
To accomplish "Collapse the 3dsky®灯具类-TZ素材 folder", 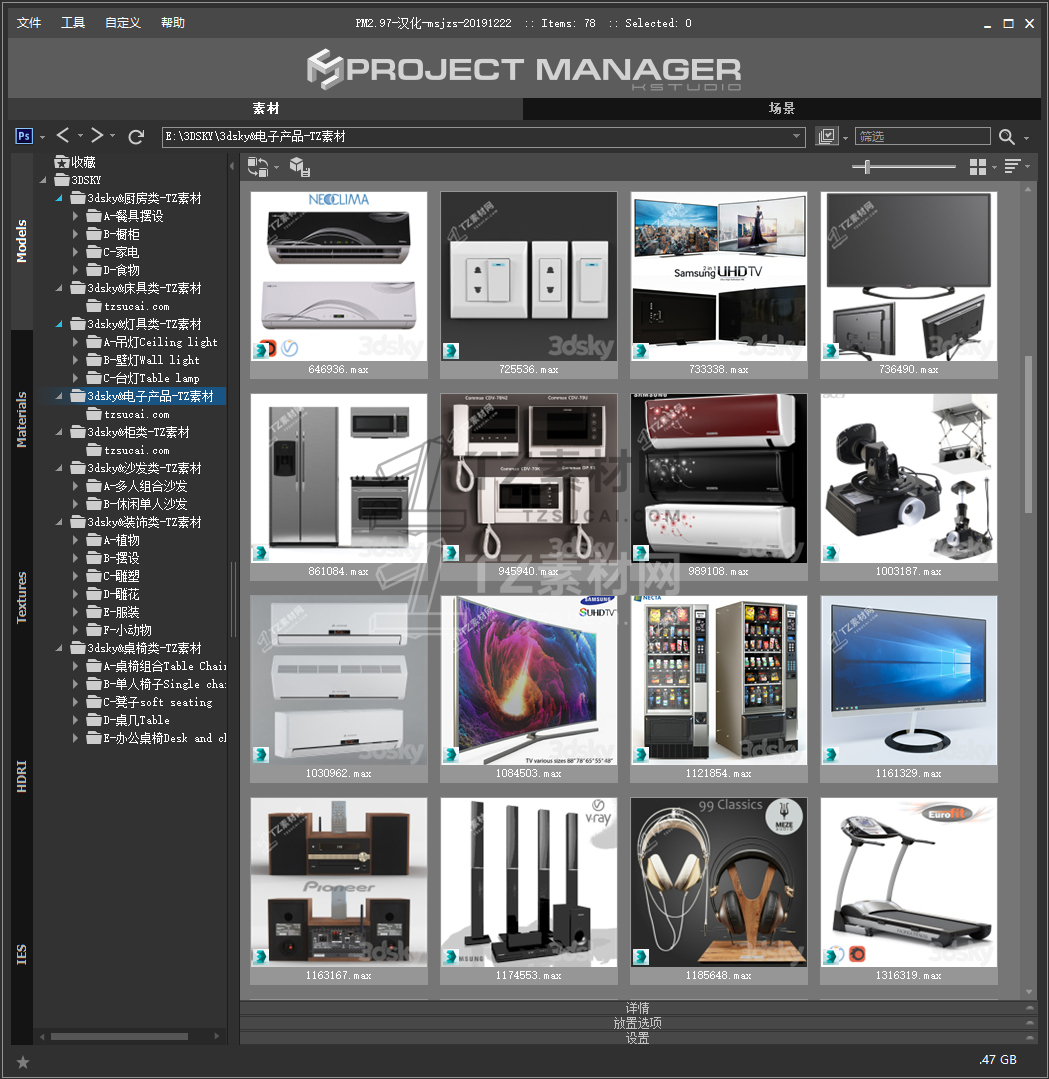I will 60,324.
